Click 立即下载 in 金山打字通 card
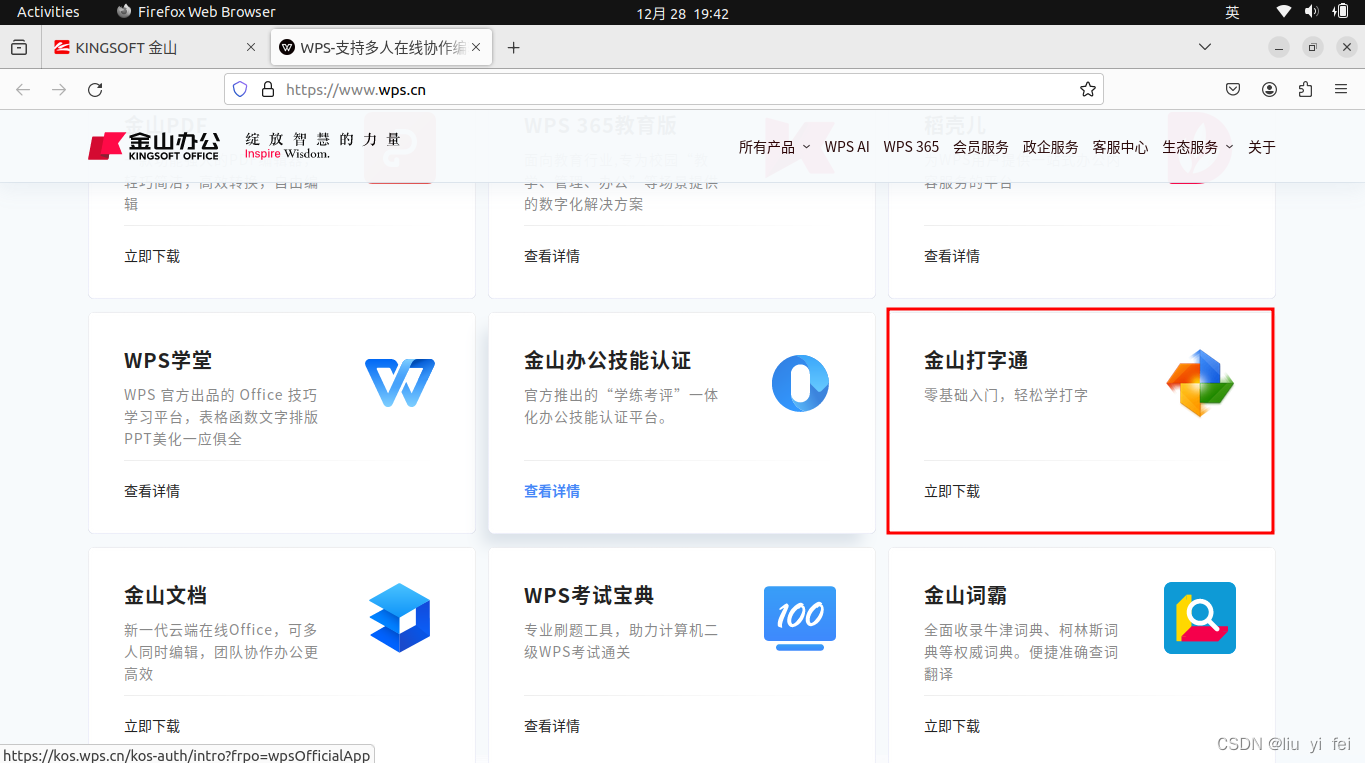 coord(952,491)
